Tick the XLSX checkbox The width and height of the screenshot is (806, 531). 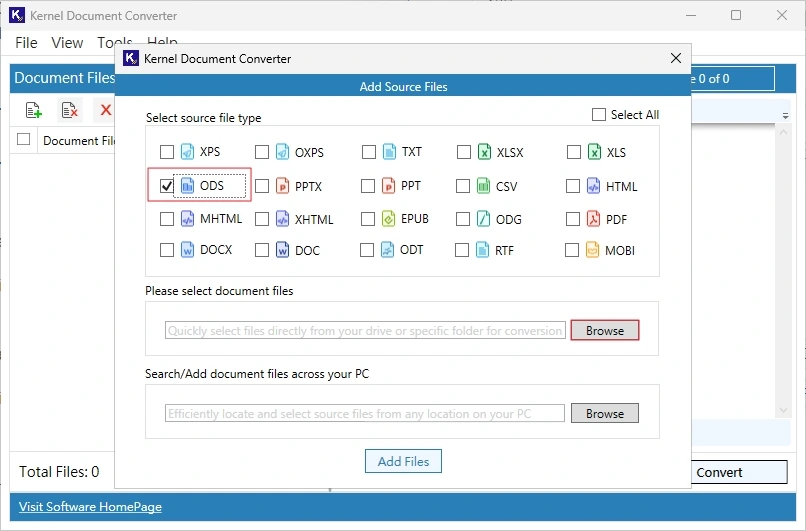(464, 152)
